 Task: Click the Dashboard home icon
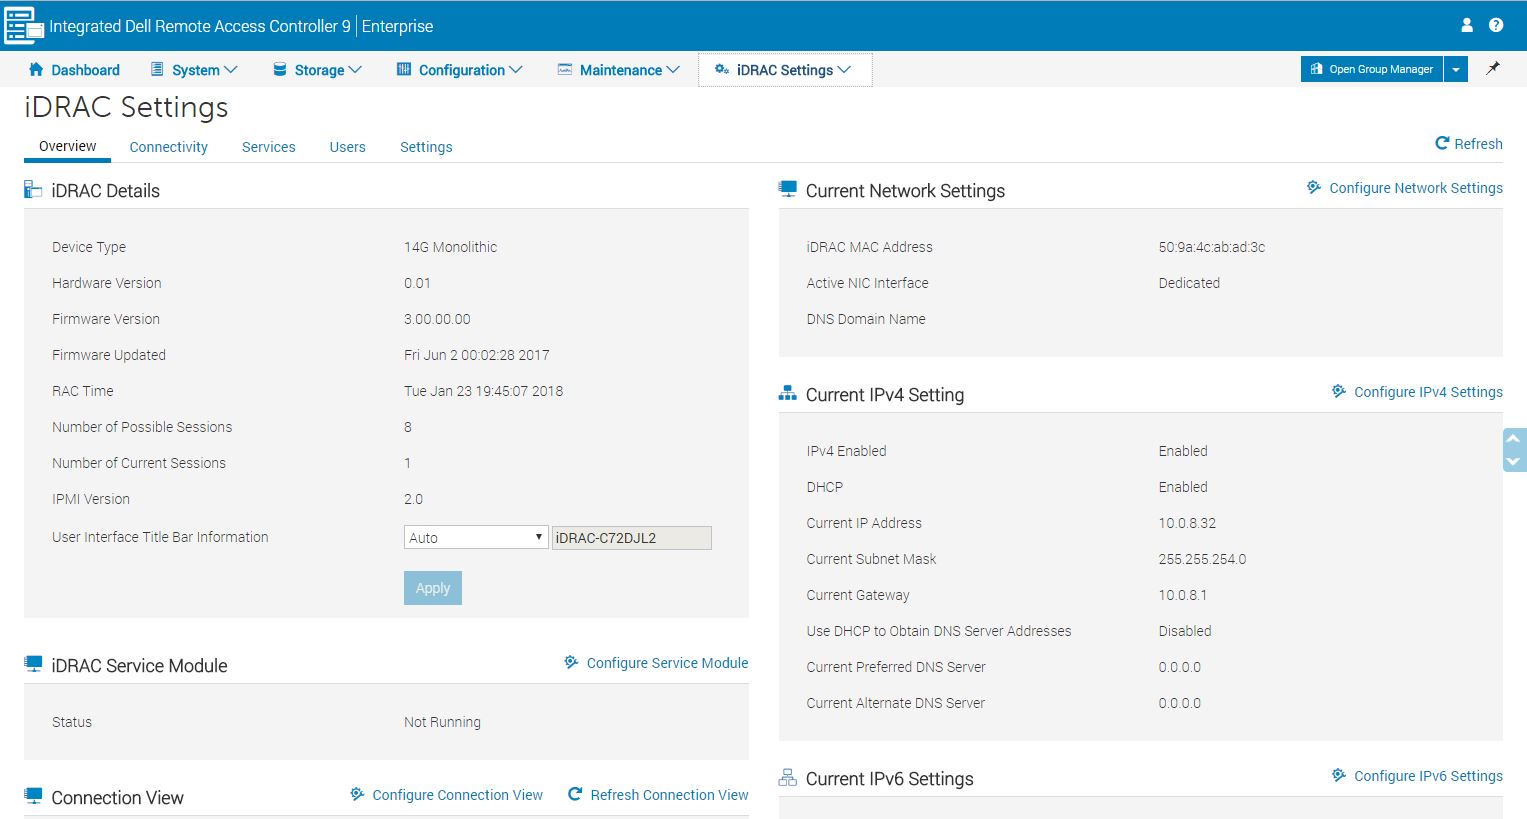point(36,70)
